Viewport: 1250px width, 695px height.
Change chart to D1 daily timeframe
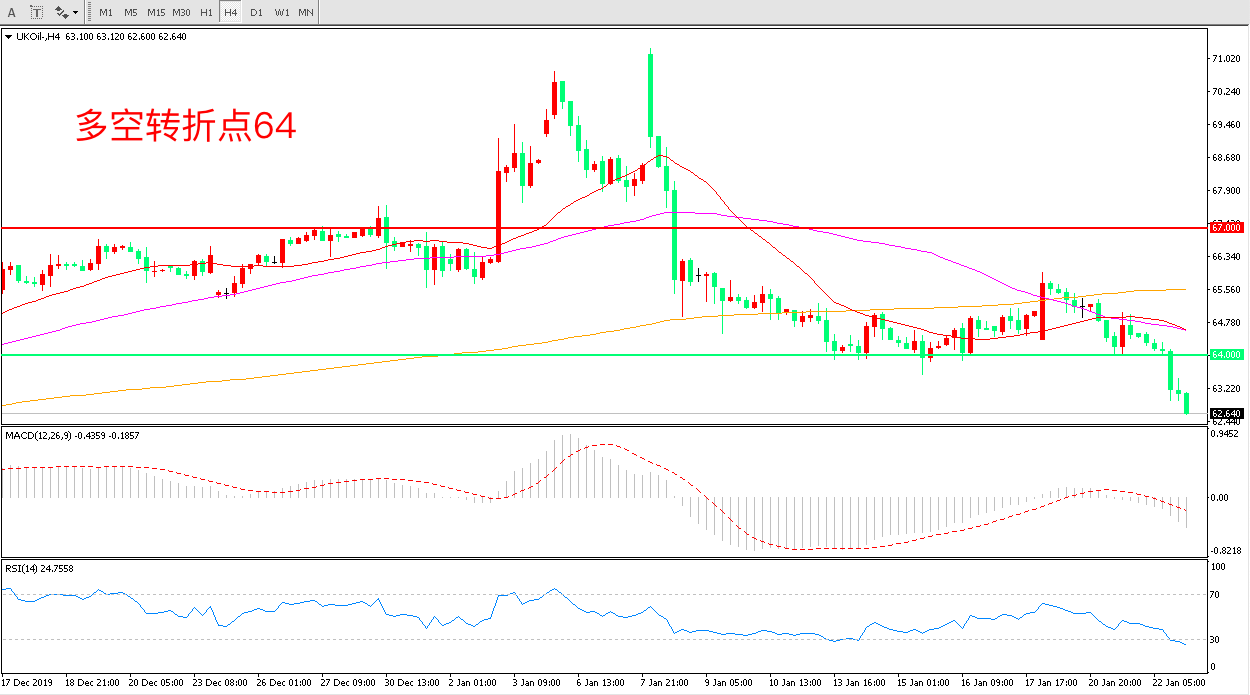tap(256, 13)
